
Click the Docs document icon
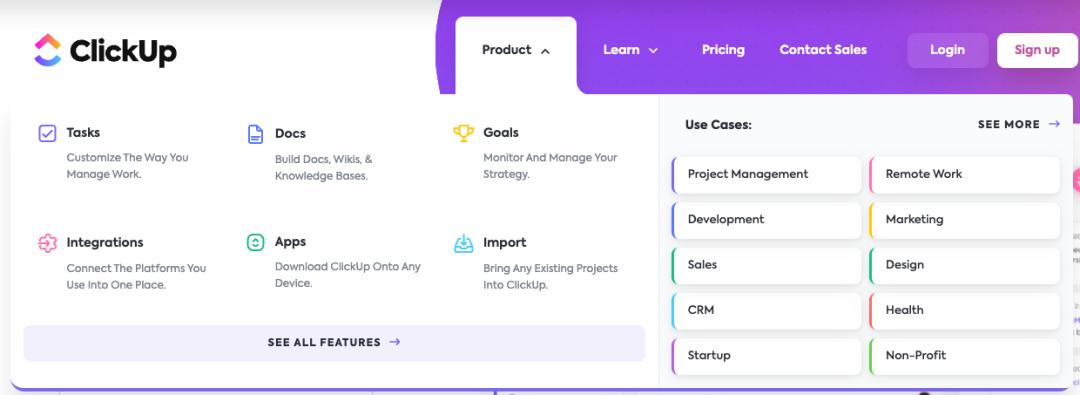click(256, 134)
